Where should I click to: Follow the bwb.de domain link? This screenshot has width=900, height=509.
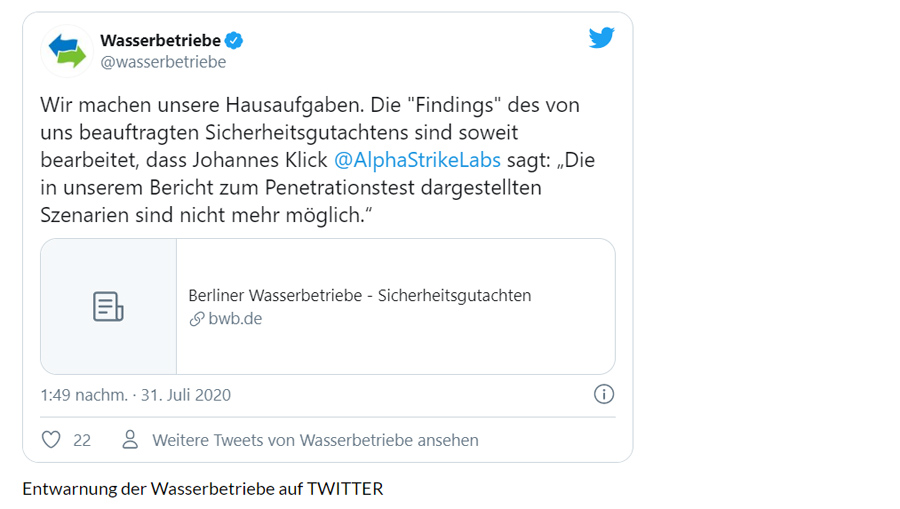point(235,319)
